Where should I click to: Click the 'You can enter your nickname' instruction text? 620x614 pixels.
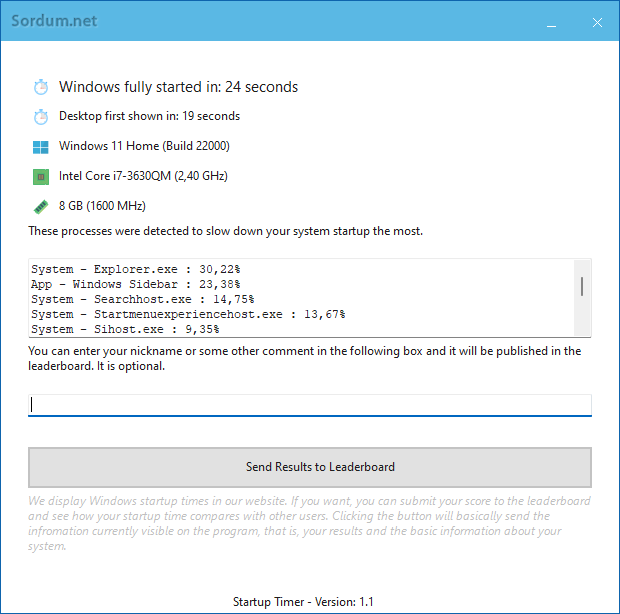pos(304,359)
